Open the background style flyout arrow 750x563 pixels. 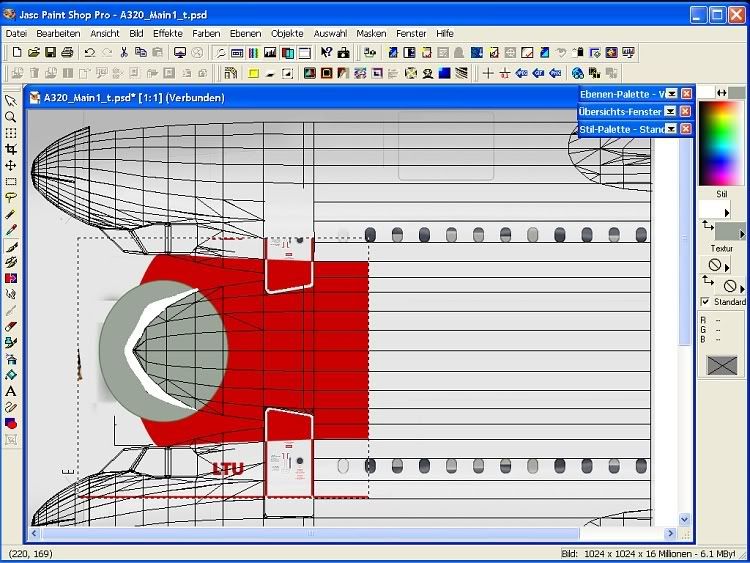tap(742, 234)
